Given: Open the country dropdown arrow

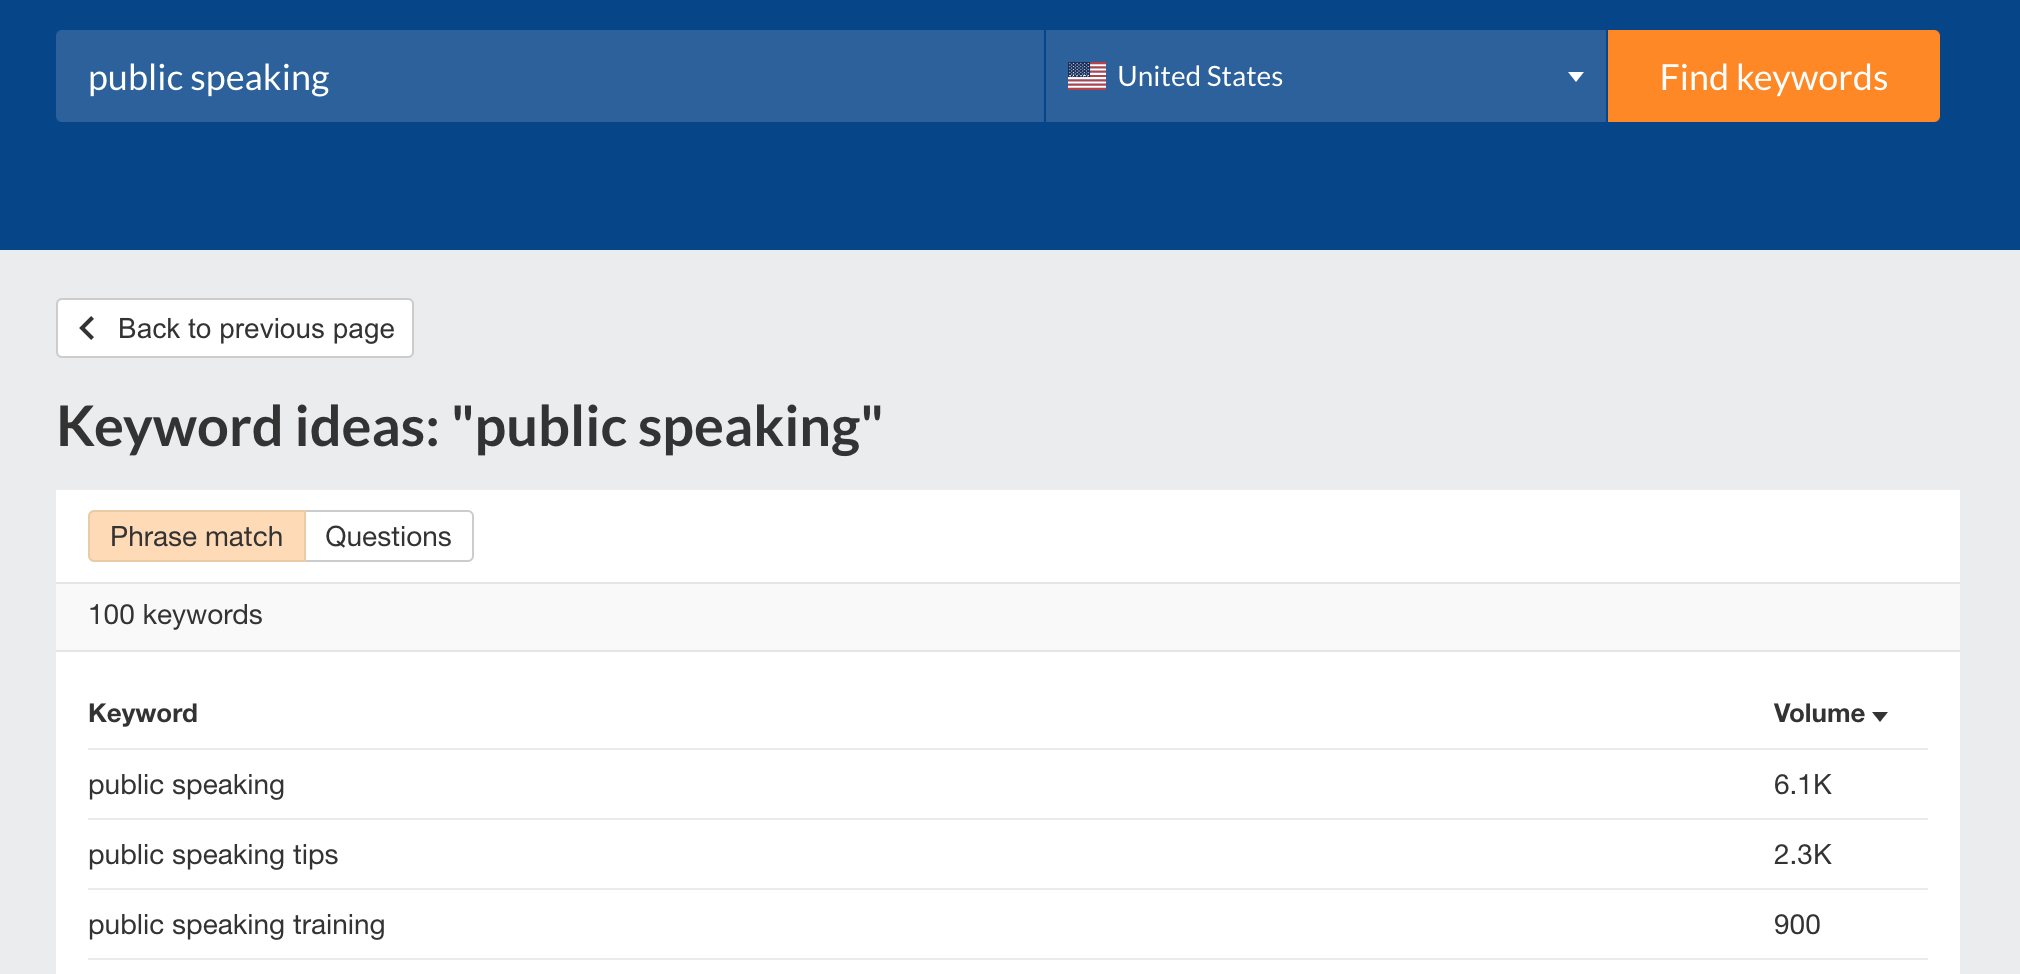Looking at the screenshot, I should [1576, 77].
